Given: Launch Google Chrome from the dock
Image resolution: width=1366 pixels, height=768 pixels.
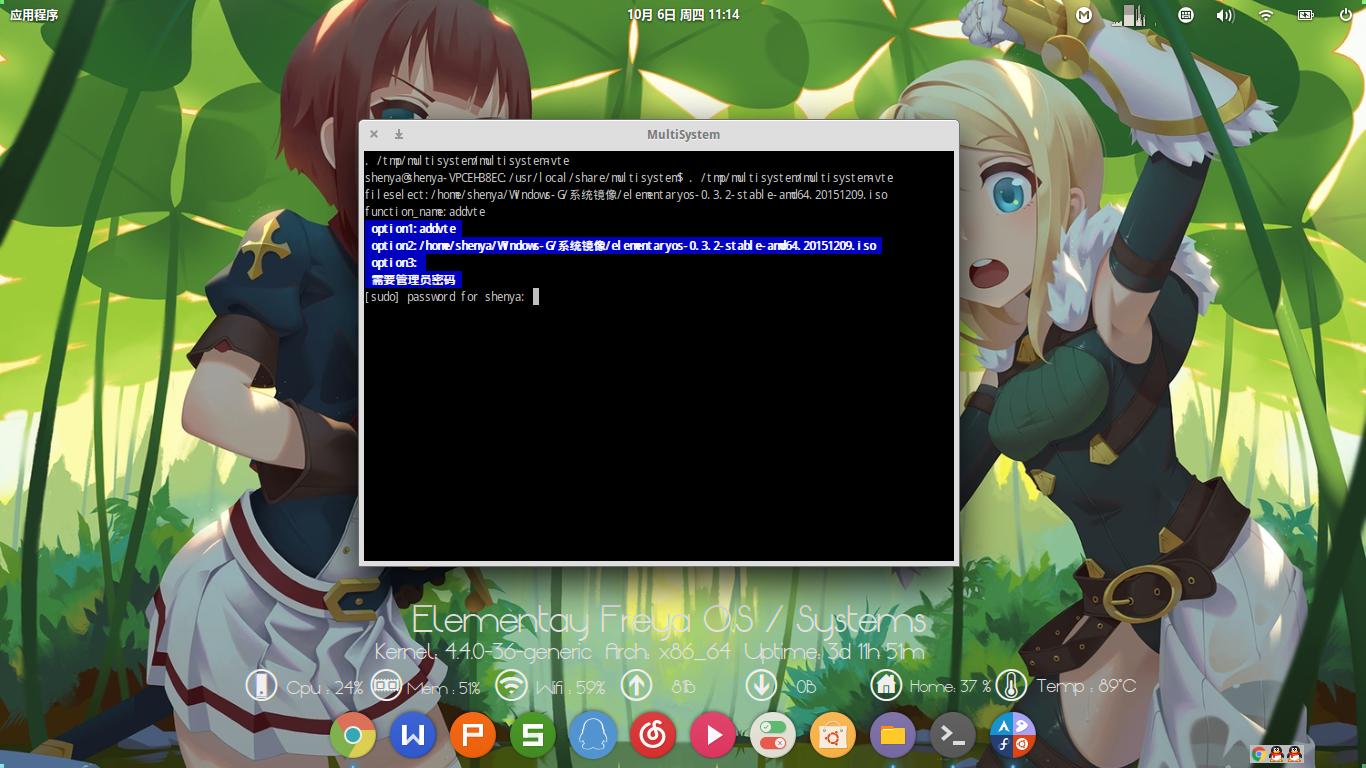Looking at the screenshot, I should pos(352,735).
